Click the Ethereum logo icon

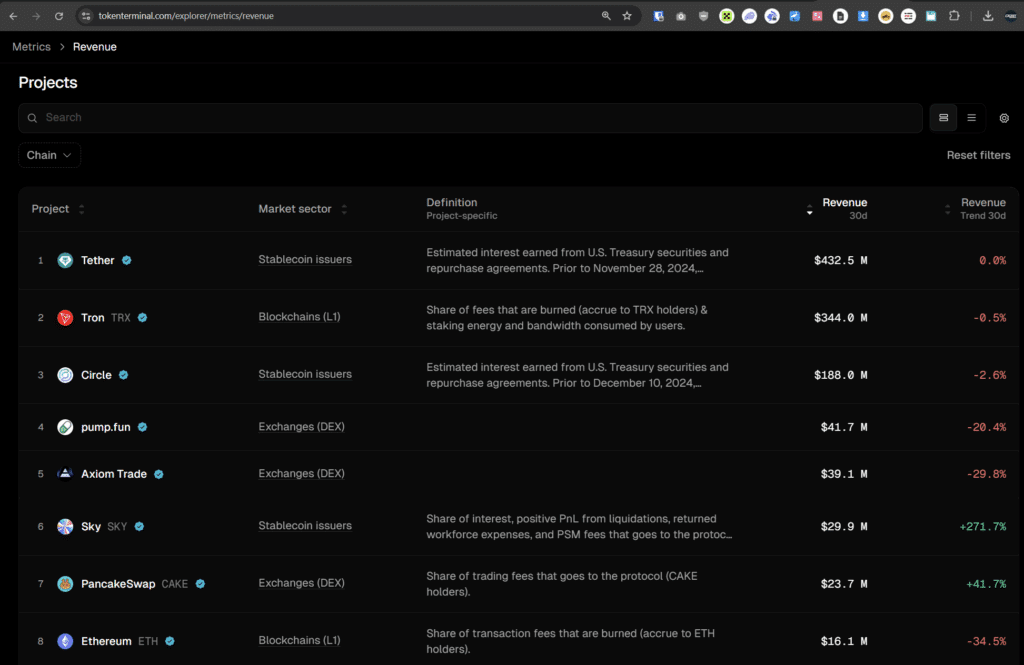65,641
